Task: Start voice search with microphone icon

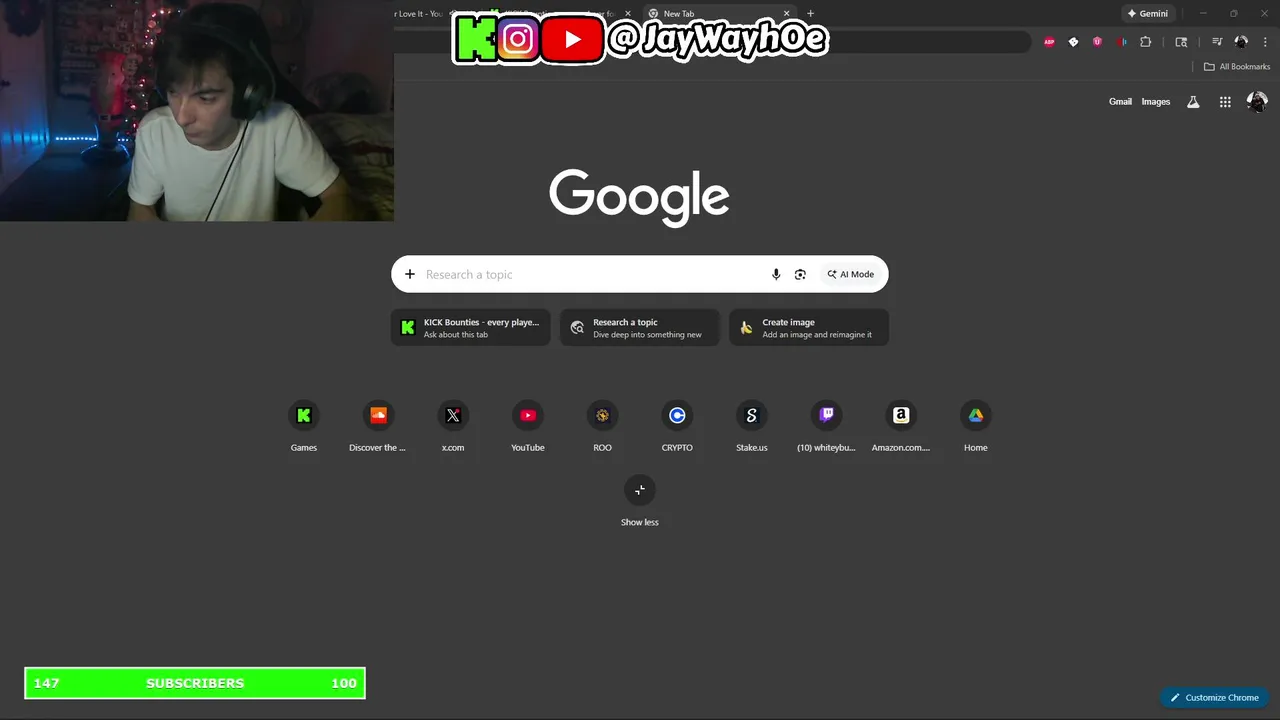Action: [x=776, y=274]
